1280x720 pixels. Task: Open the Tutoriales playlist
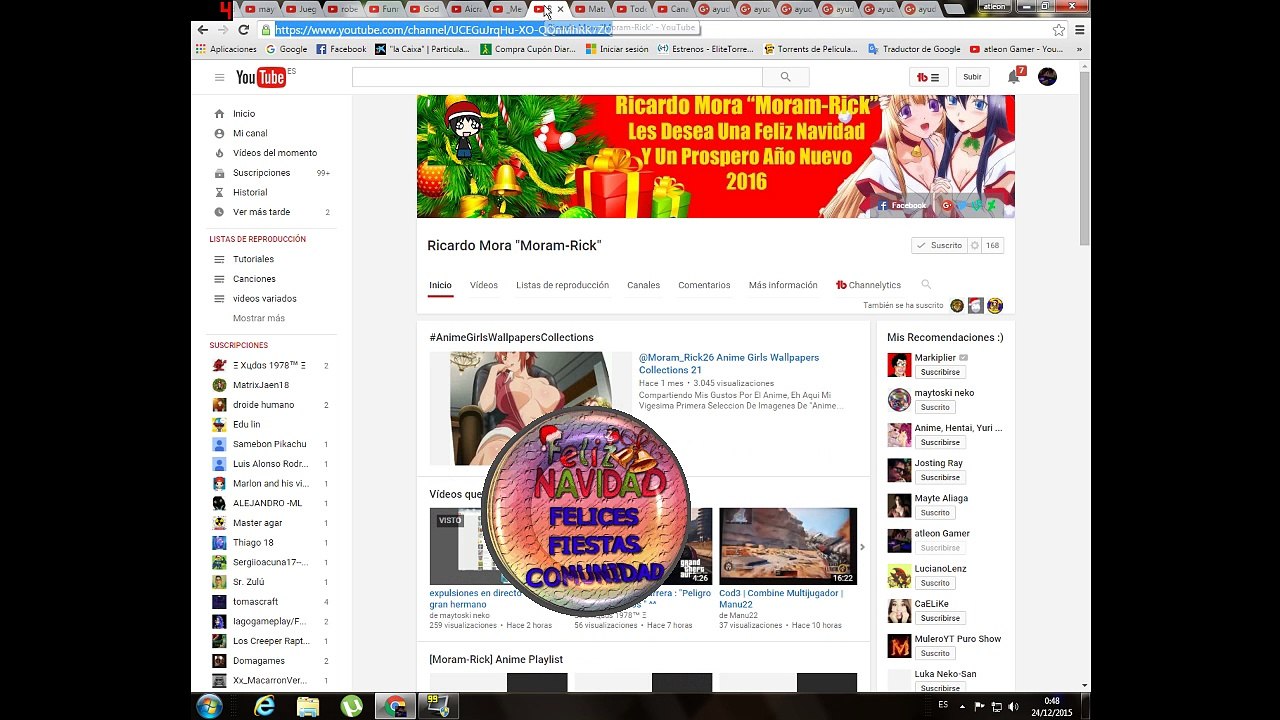(x=253, y=259)
